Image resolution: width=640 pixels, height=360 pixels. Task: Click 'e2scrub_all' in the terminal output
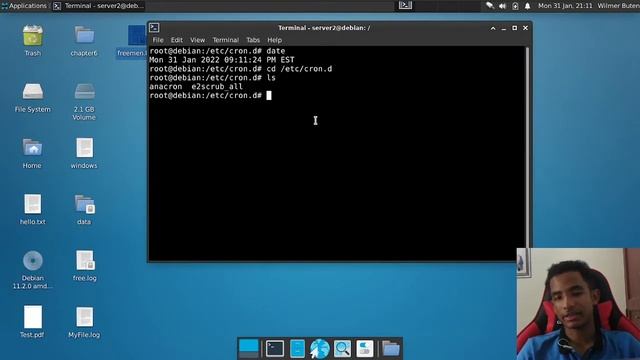(217, 87)
